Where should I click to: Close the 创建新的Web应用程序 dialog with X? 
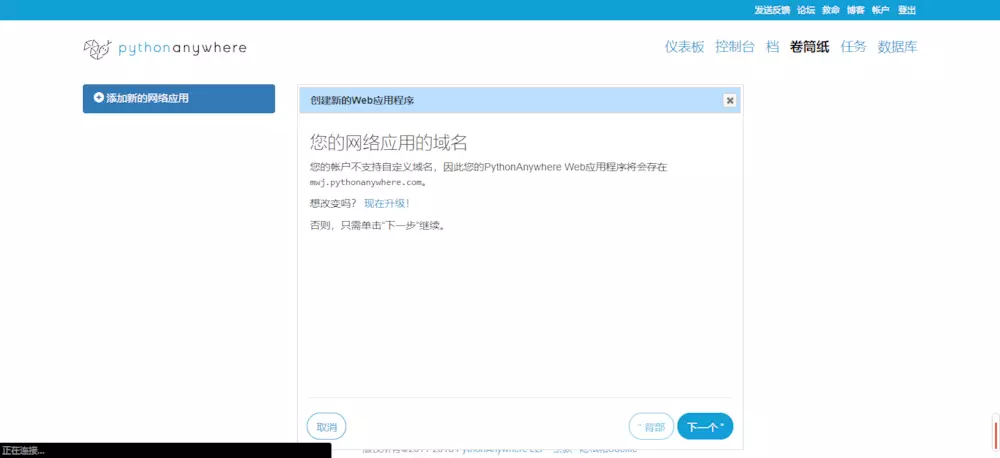(x=730, y=101)
